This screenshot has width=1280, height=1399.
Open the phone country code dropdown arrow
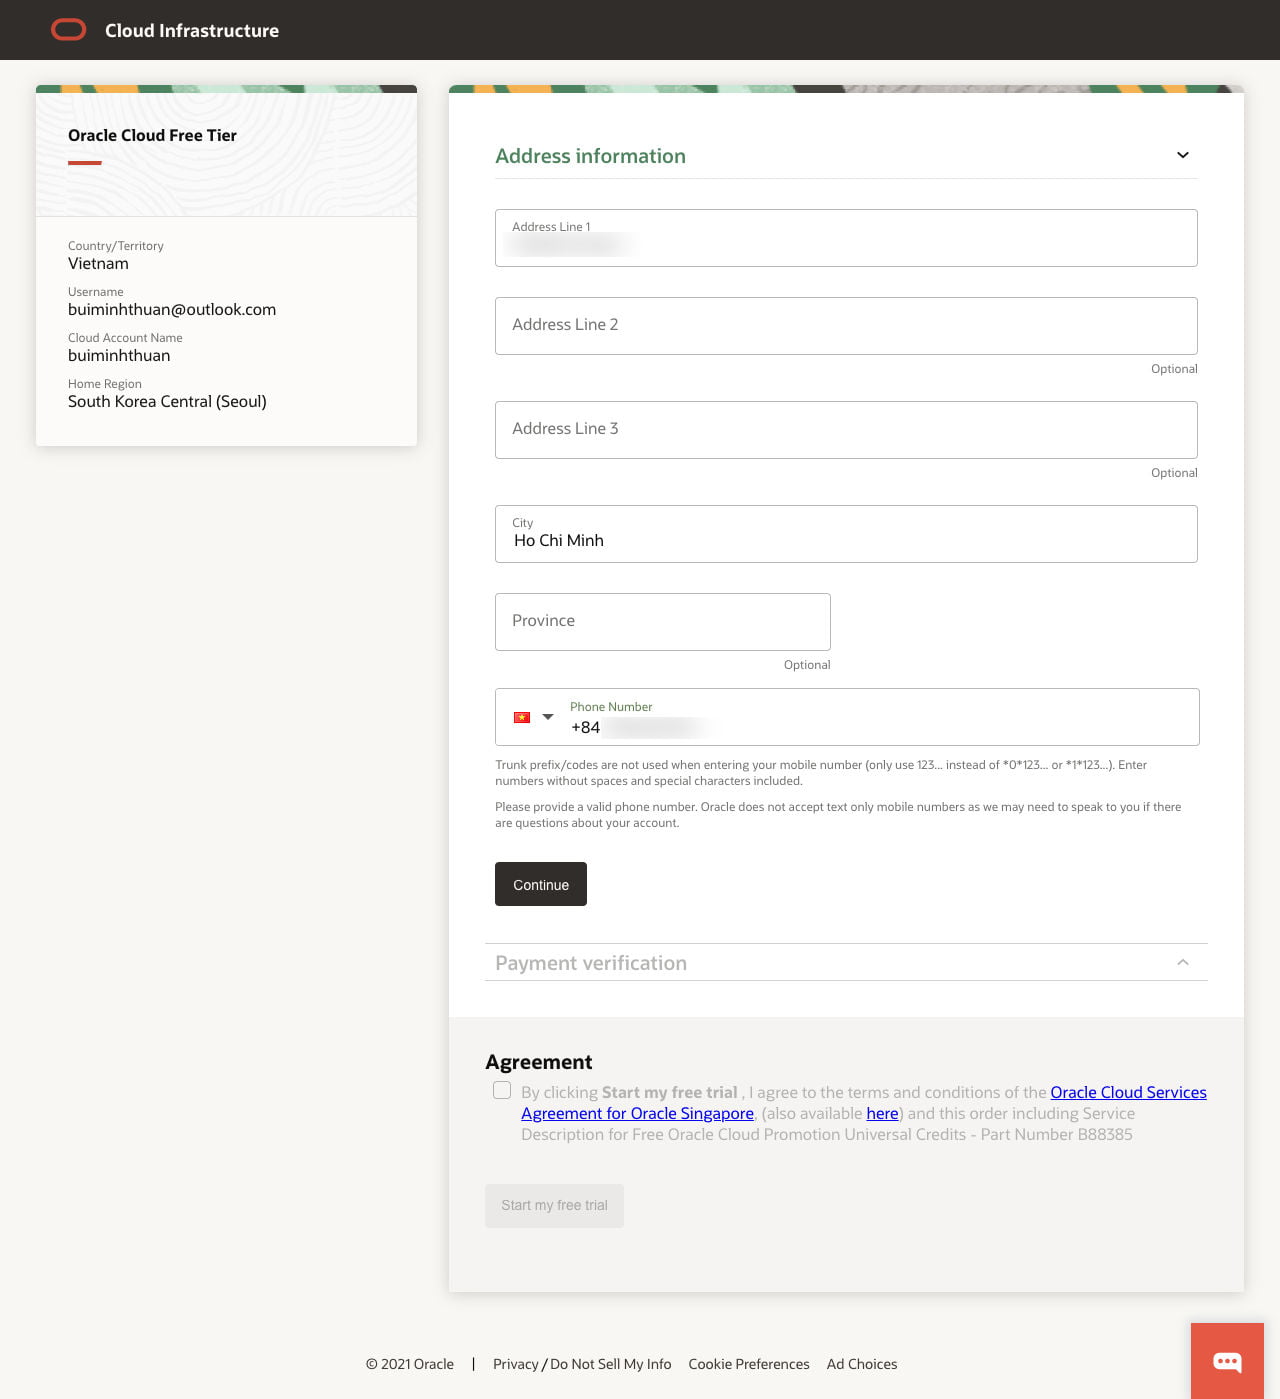coord(548,717)
